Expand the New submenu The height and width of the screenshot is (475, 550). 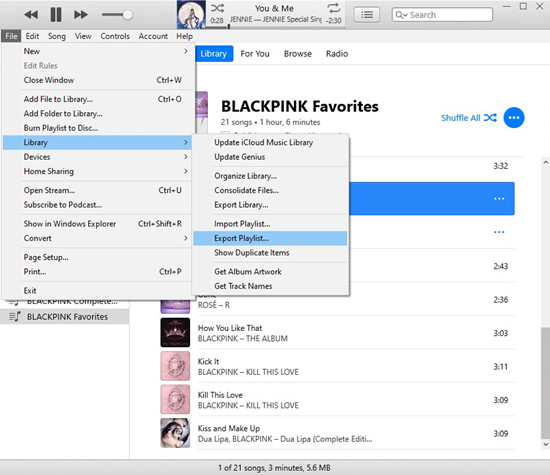pyautogui.click(x=97, y=51)
